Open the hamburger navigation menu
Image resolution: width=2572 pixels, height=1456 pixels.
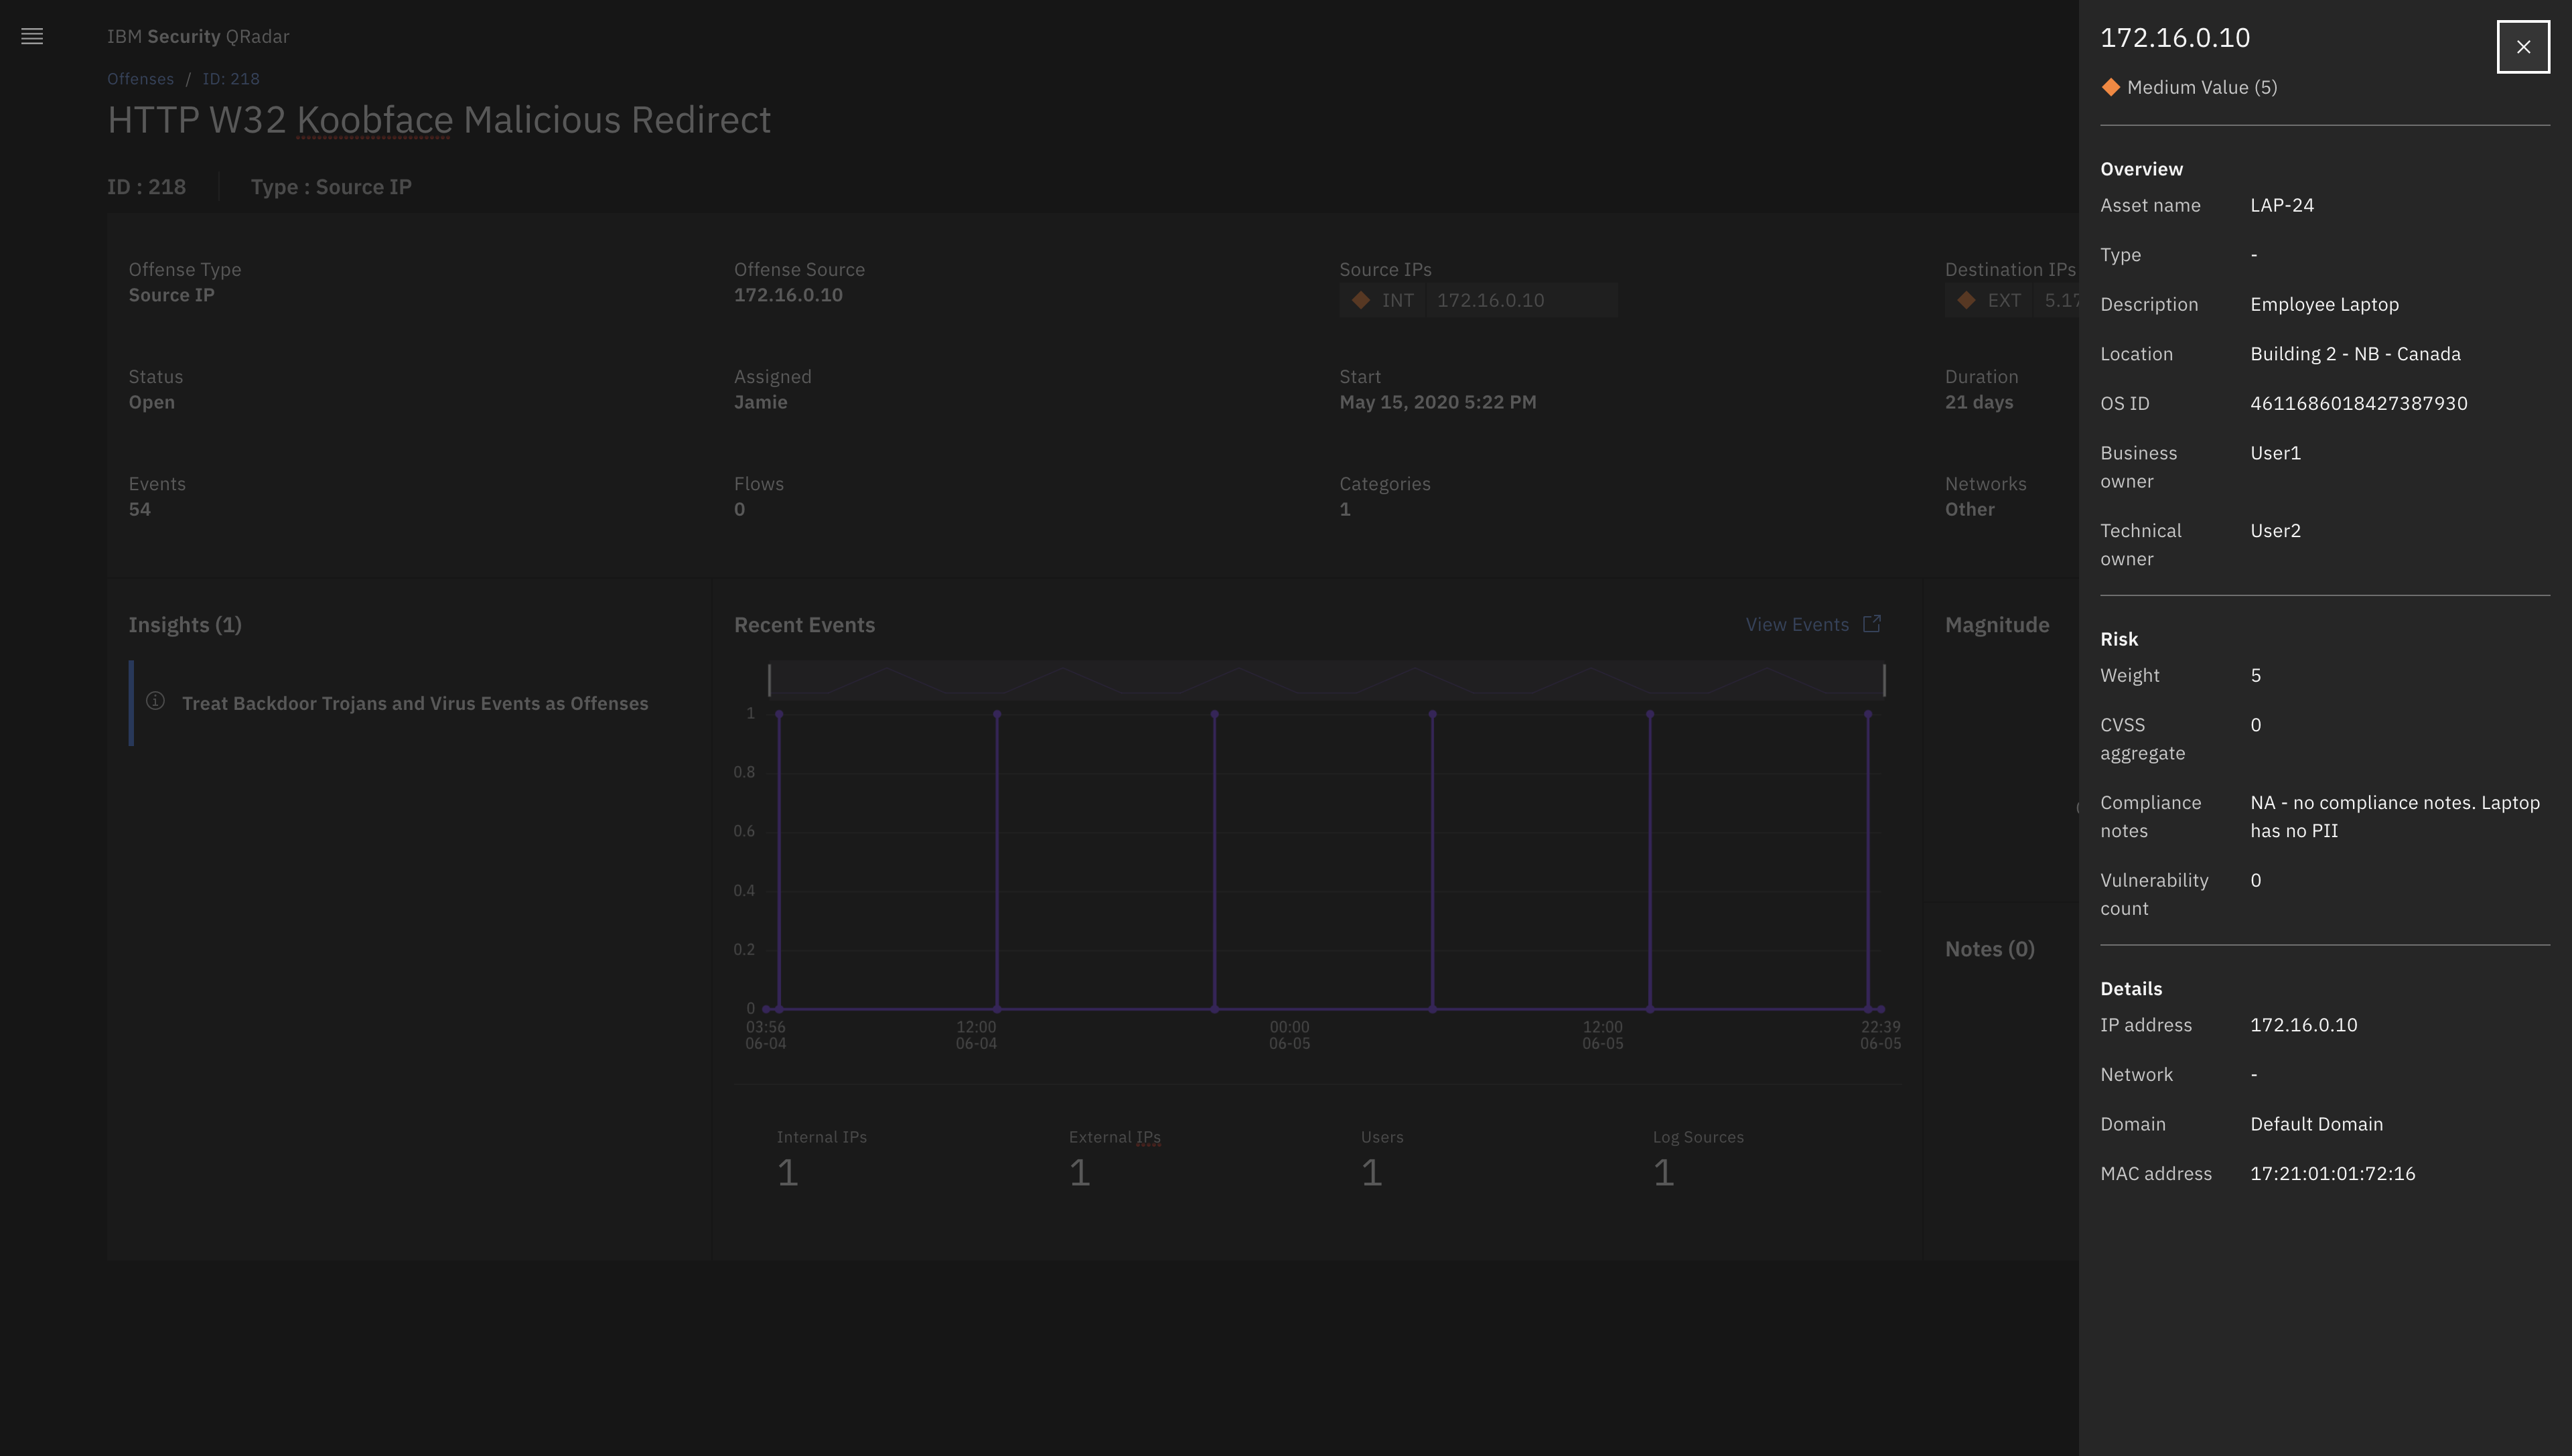[32, 37]
